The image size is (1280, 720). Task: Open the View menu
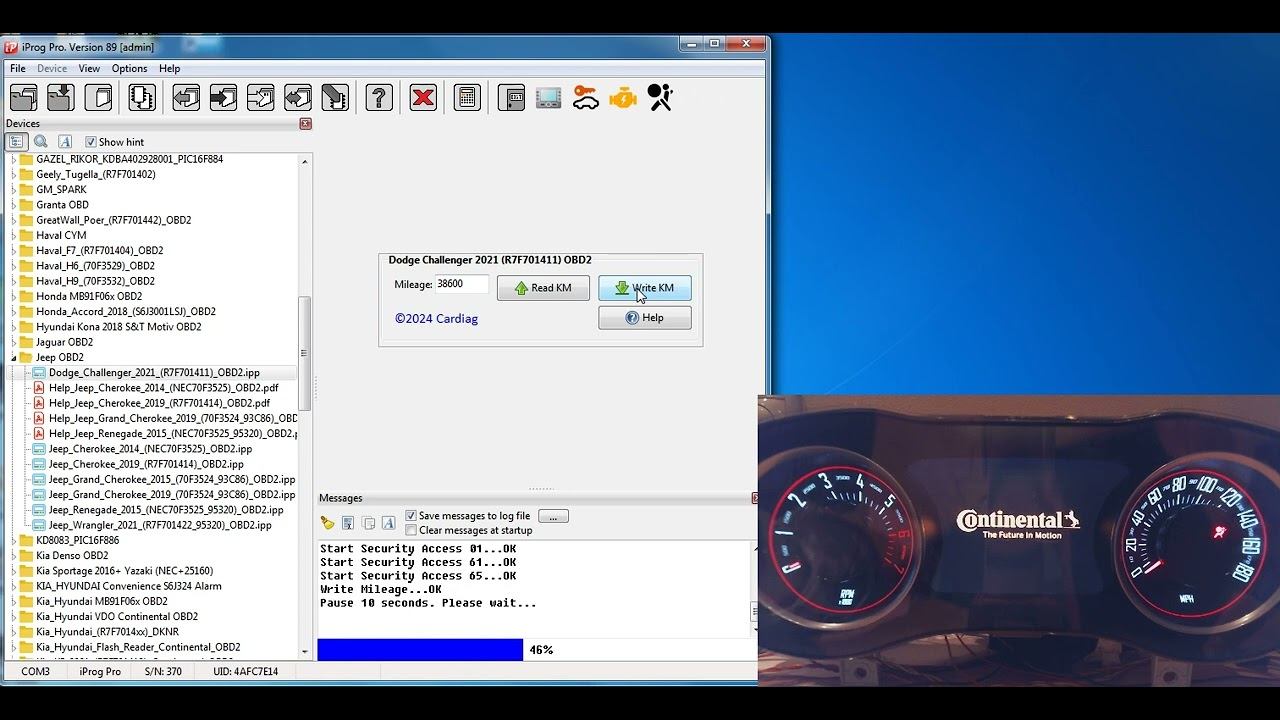click(x=89, y=68)
